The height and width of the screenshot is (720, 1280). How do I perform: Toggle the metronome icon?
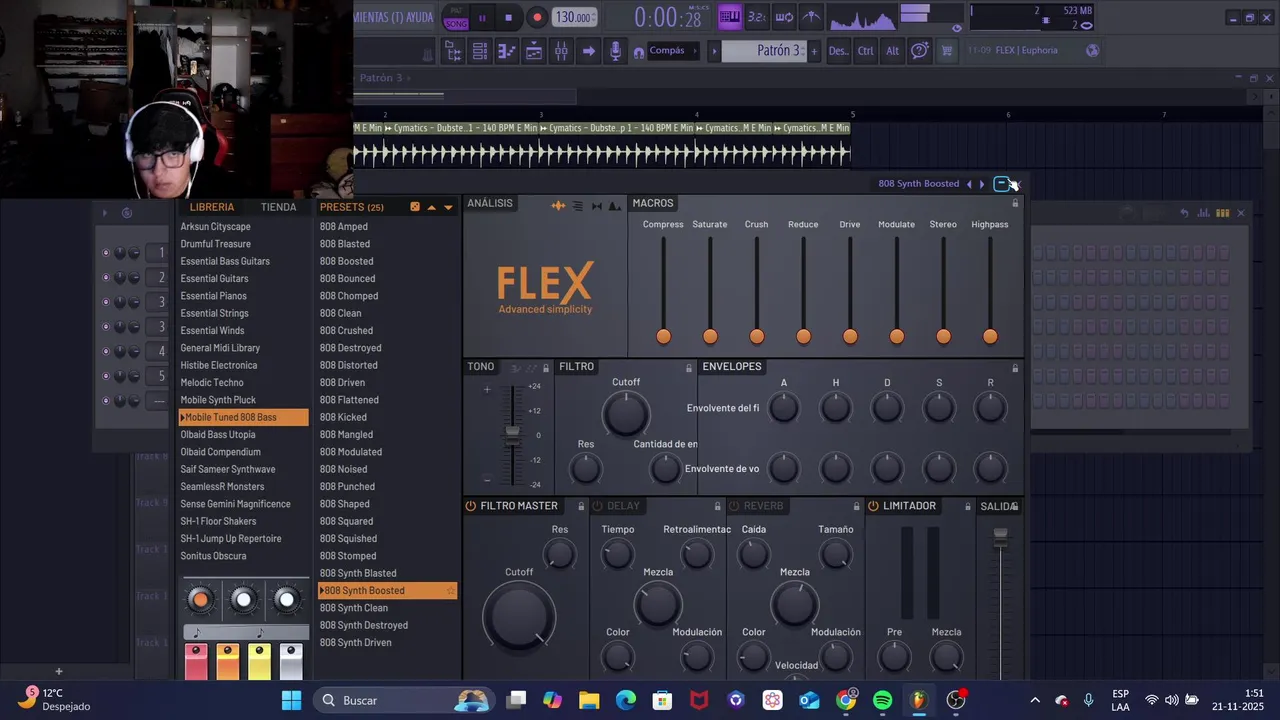click(x=811, y=17)
